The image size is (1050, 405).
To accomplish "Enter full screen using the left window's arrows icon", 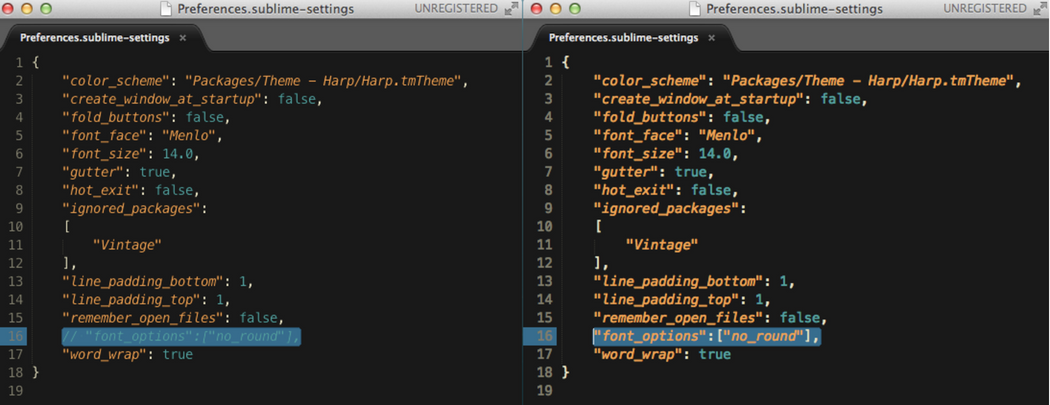I will (x=511, y=9).
